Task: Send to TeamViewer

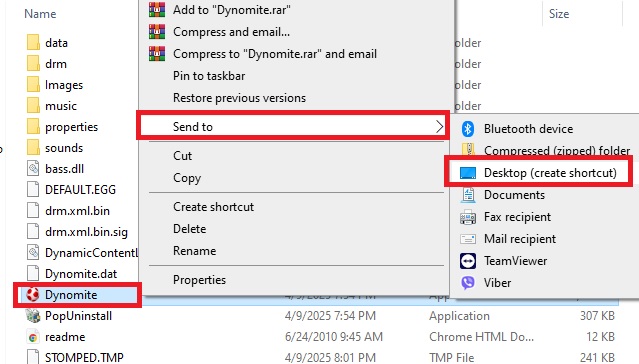Action: point(516,261)
